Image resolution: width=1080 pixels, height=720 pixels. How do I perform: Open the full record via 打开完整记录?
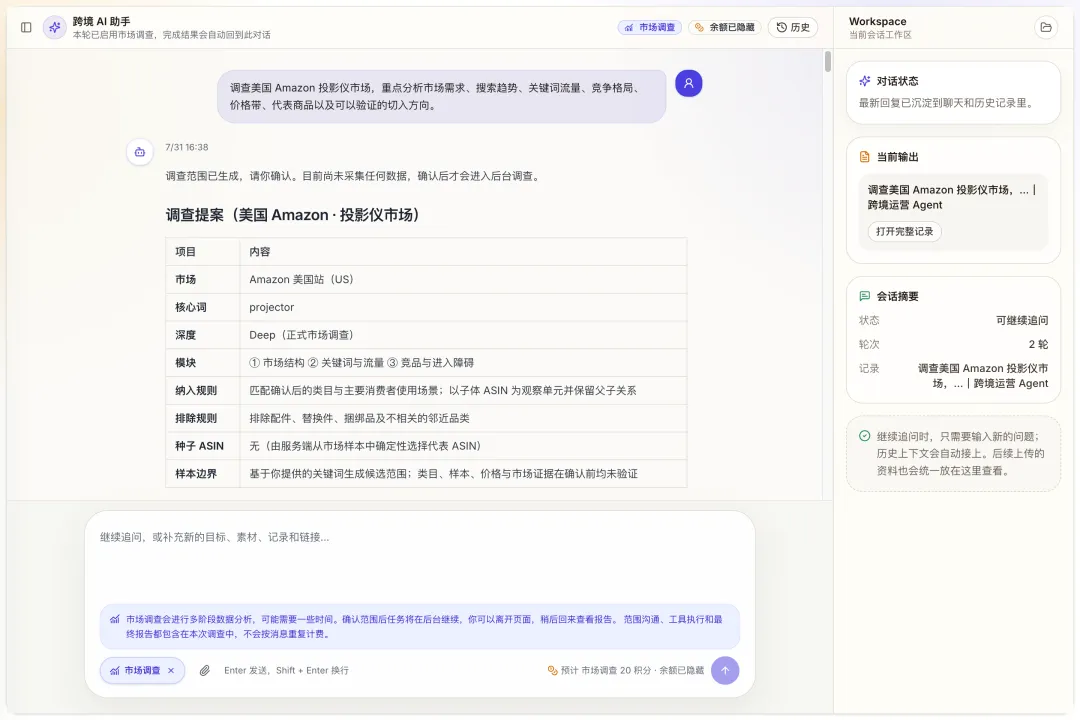pyautogui.click(x=904, y=232)
